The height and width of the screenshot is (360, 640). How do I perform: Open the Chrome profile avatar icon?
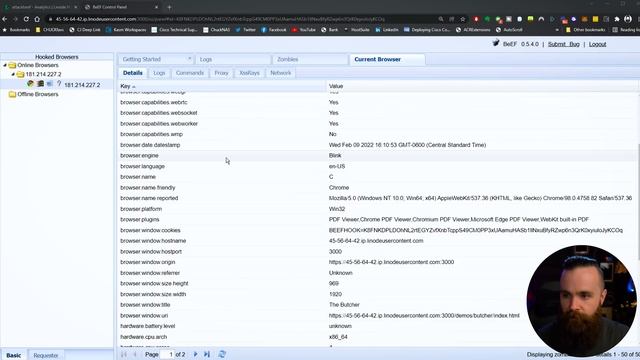(x=628, y=19)
